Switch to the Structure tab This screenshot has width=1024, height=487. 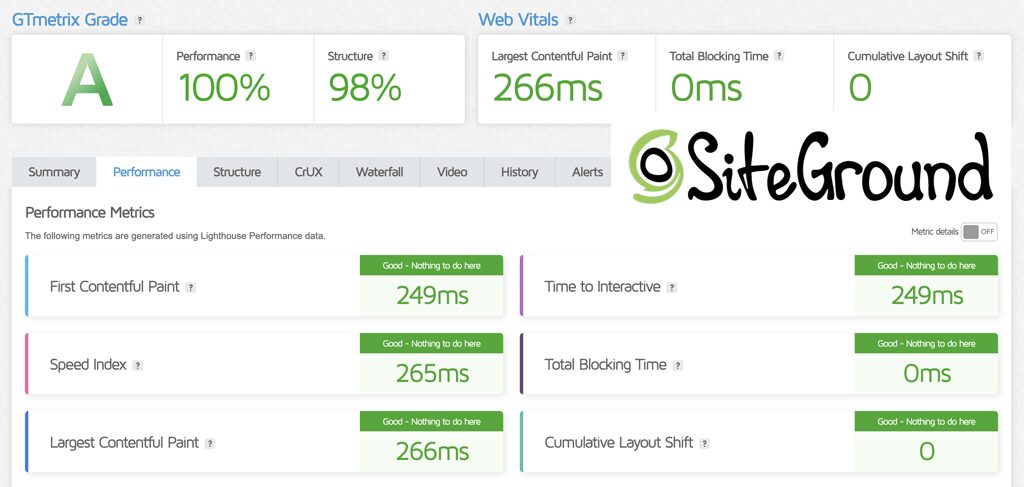(237, 172)
